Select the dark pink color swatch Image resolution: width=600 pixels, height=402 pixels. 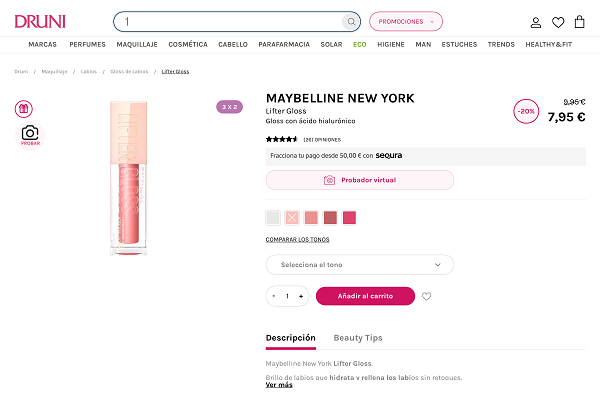click(x=349, y=217)
